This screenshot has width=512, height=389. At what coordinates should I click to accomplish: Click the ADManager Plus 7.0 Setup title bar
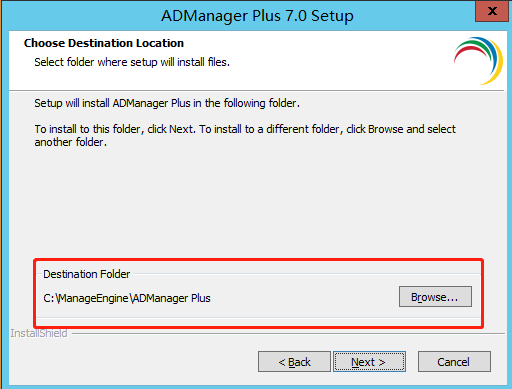(257, 16)
